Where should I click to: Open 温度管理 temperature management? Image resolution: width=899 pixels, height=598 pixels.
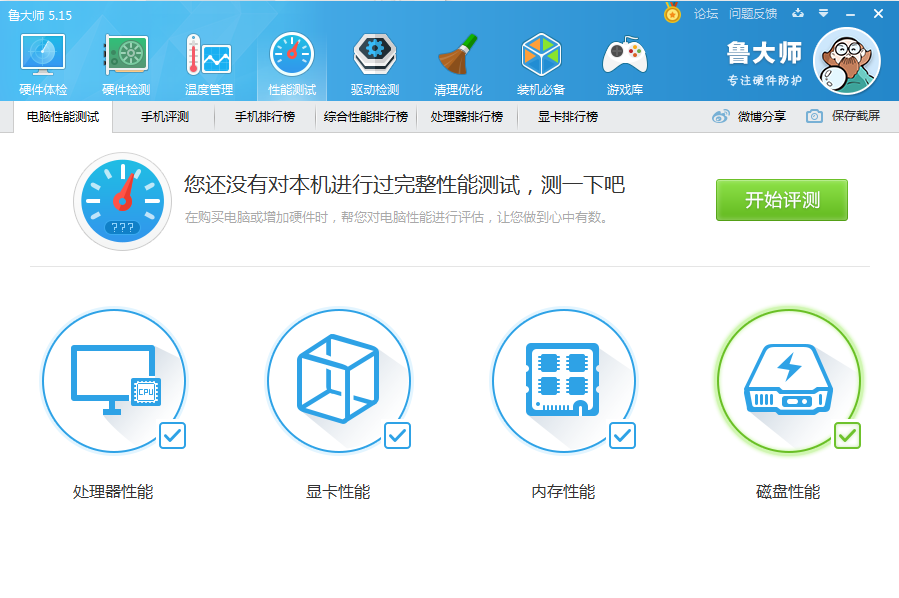(209, 64)
